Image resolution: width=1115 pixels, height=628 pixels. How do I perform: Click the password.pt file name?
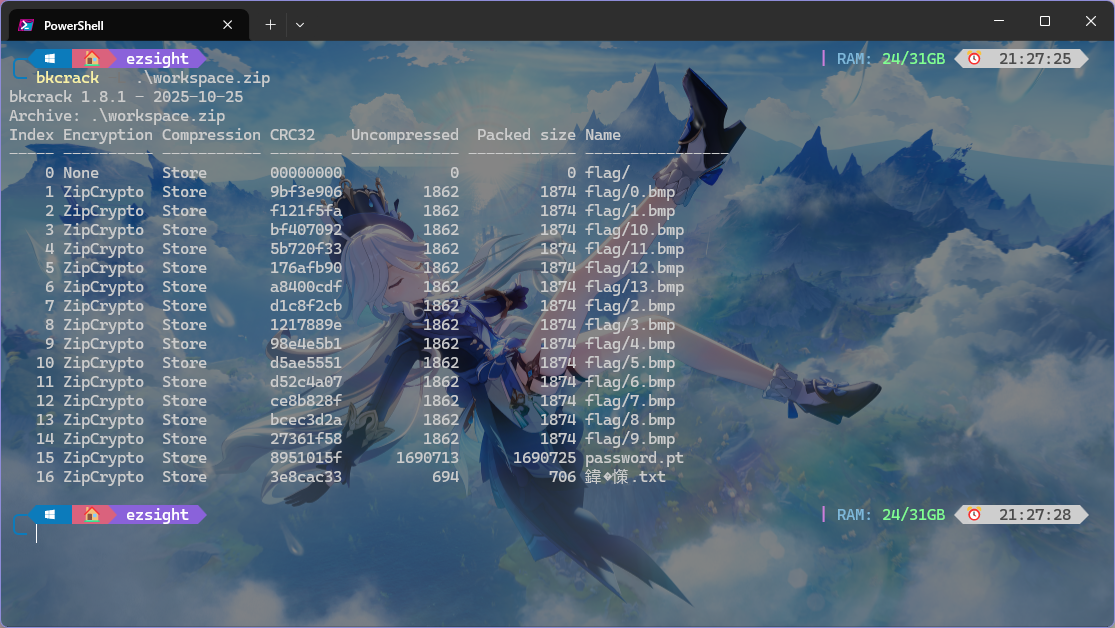tap(634, 458)
